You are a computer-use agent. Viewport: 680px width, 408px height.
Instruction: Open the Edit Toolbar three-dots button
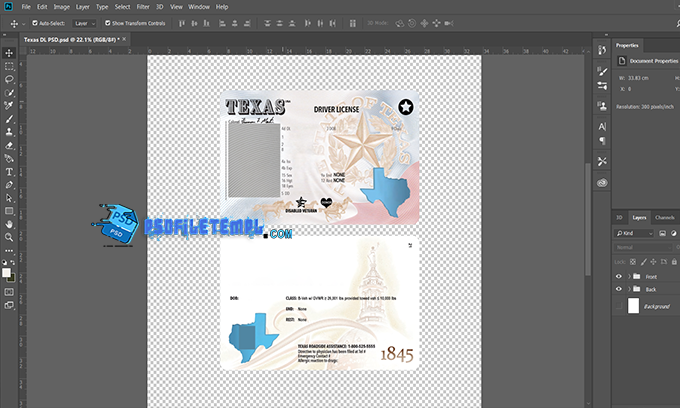(x=9, y=251)
